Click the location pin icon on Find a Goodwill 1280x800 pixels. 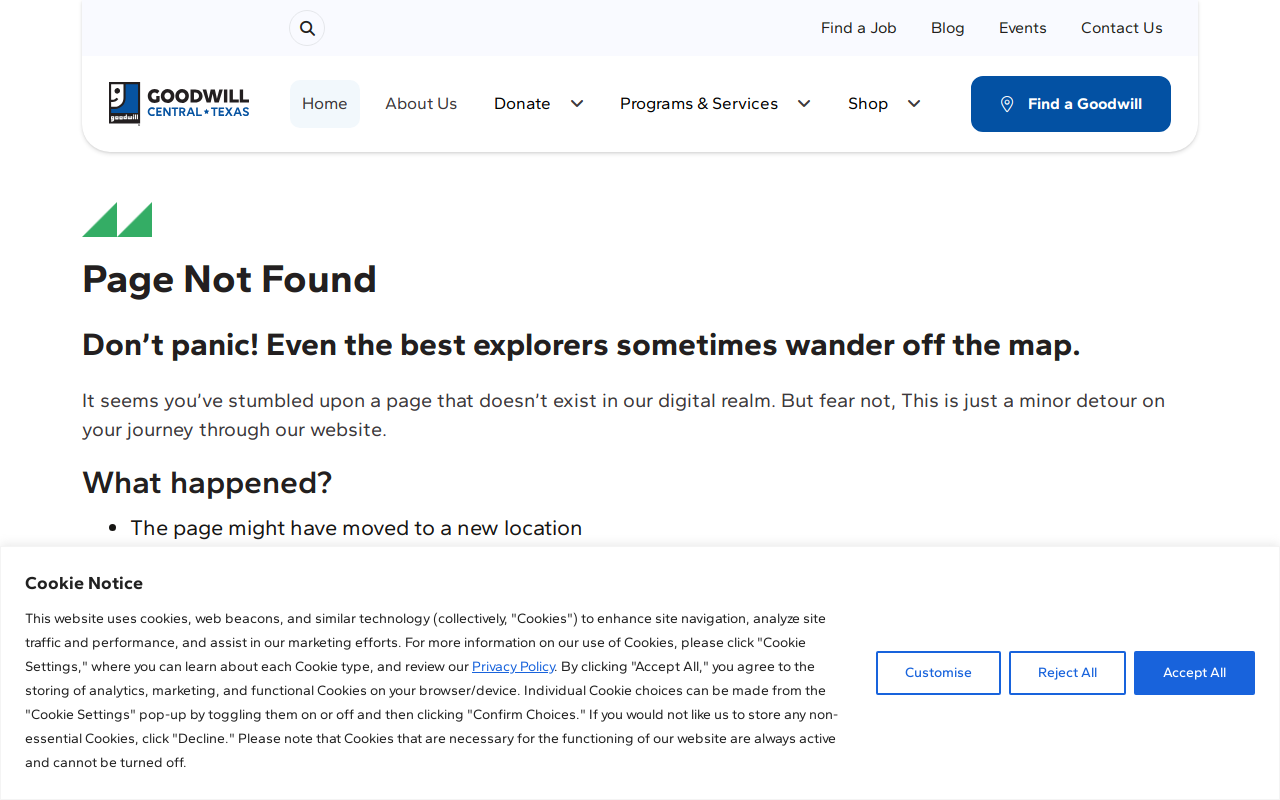[1007, 104]
